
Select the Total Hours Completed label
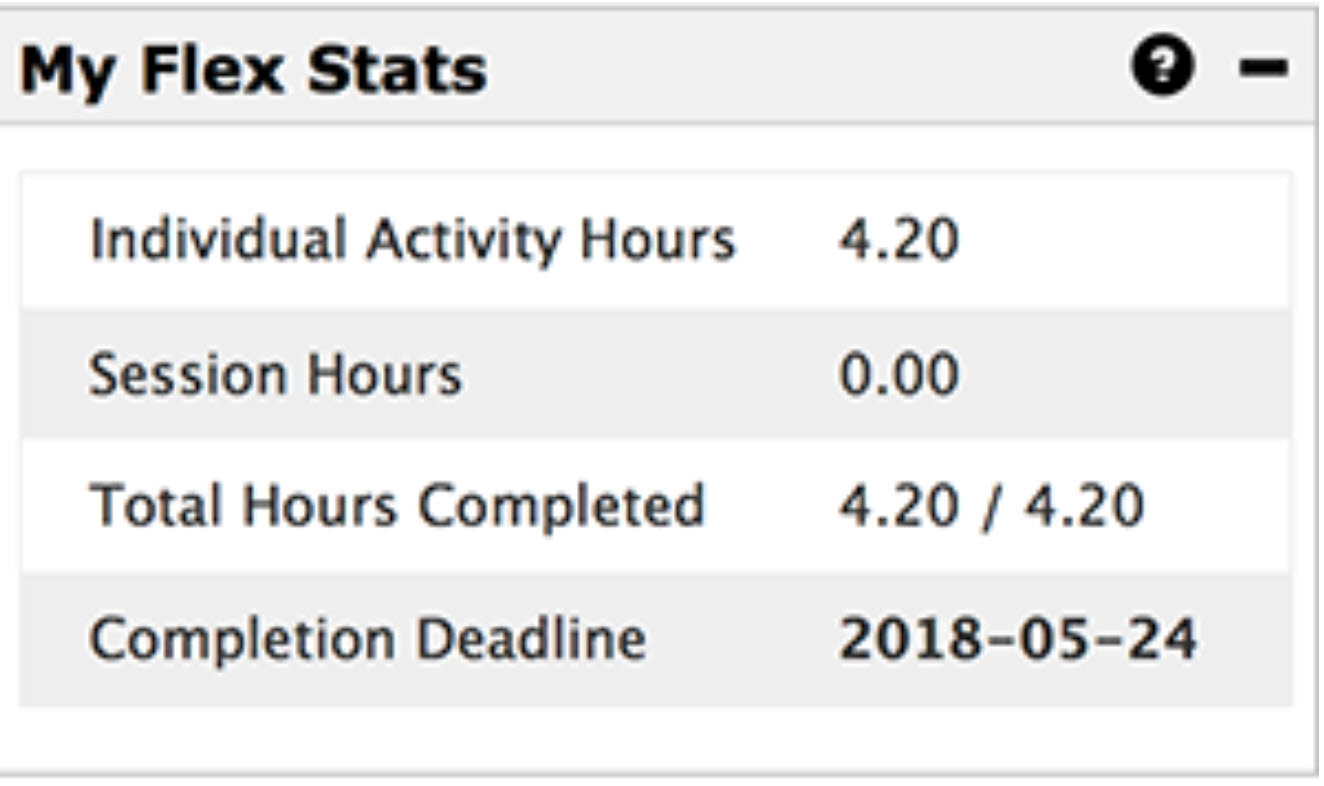pyautogui.click(x=397, y=506)
